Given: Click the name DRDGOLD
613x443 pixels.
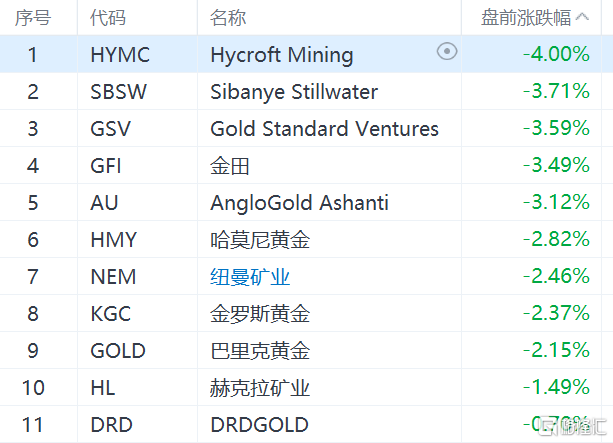Looking at the screenshot, I should click(260, 425).
